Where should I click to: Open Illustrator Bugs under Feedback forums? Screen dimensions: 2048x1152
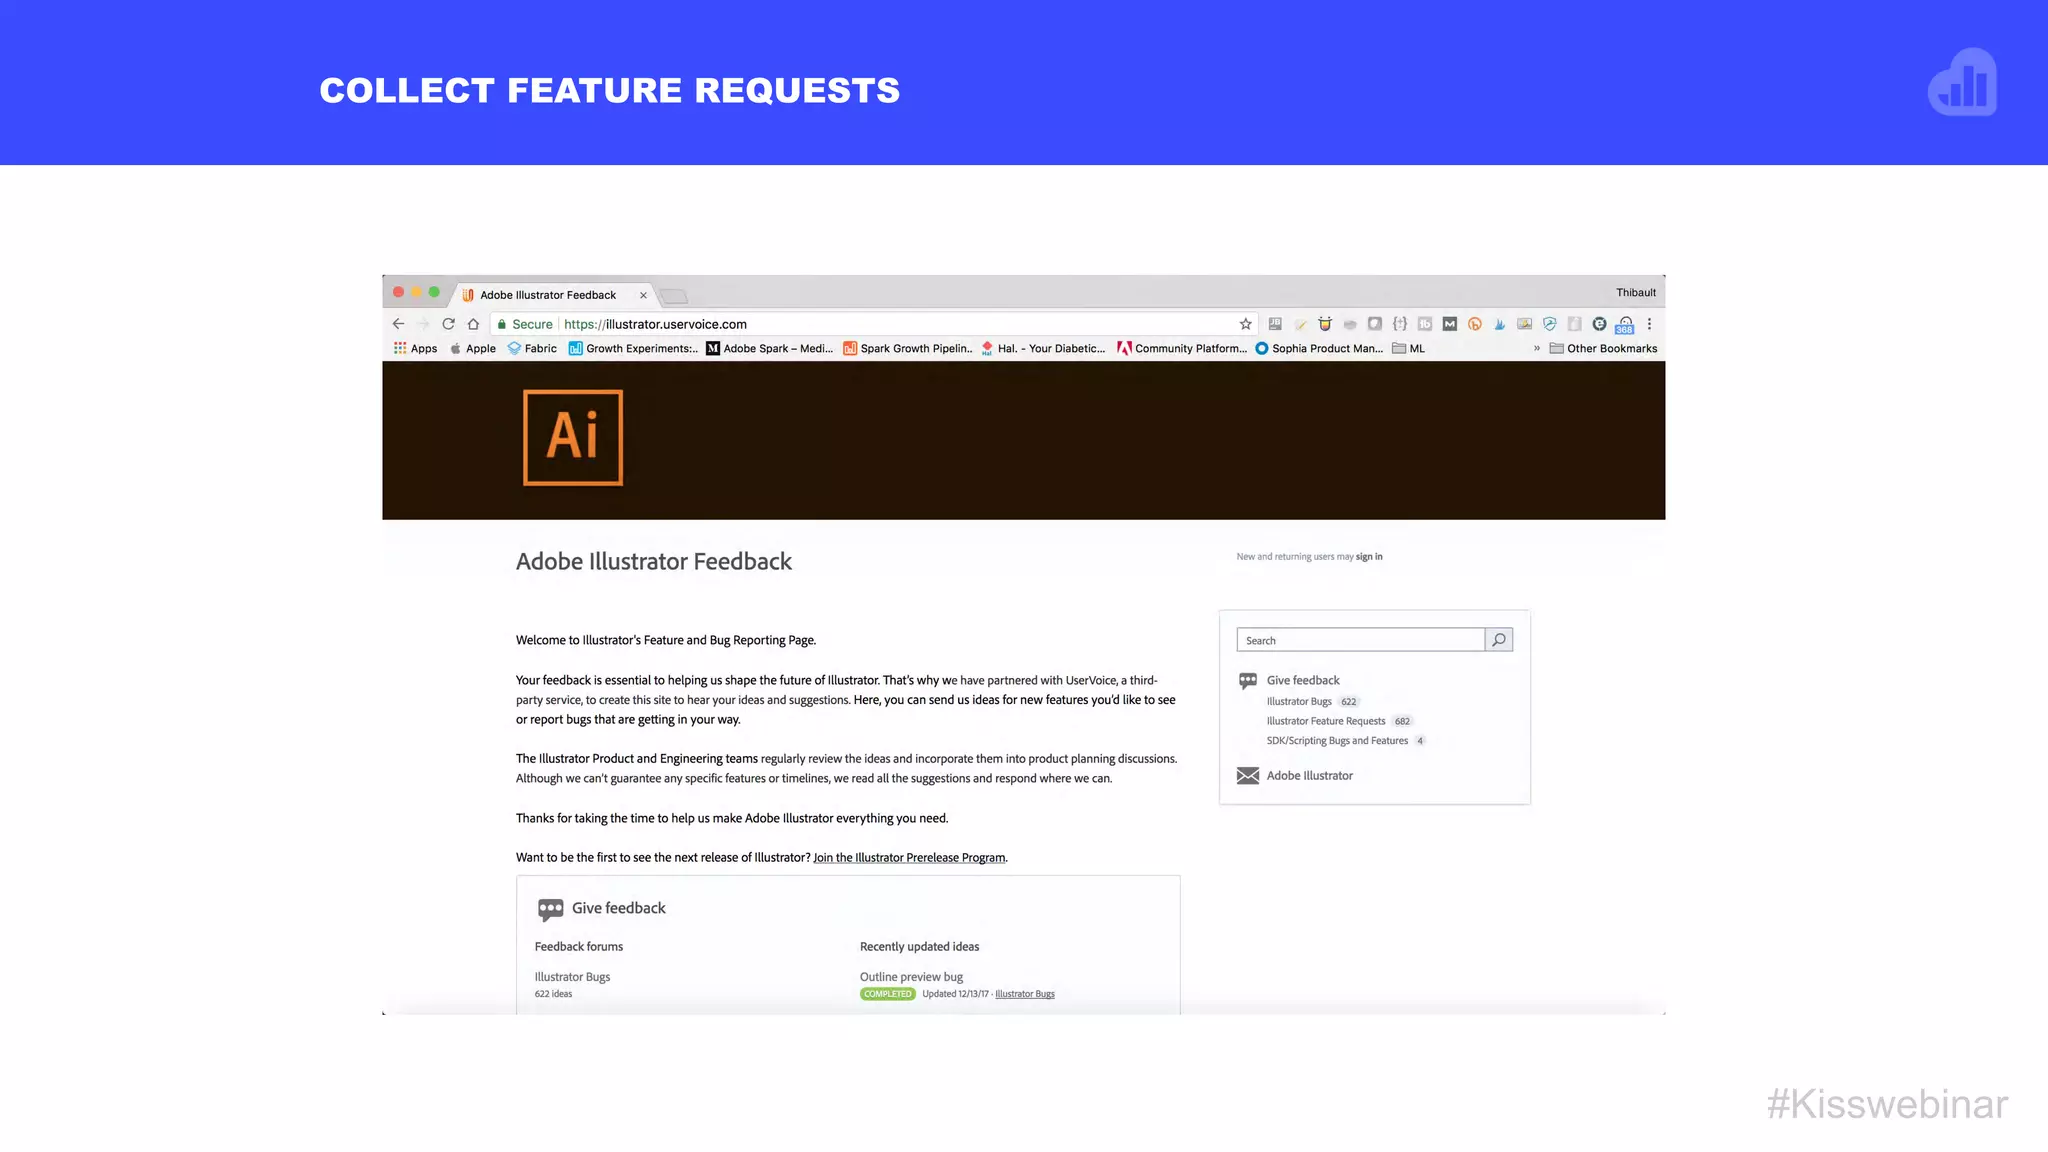click(x=572, y=977)
